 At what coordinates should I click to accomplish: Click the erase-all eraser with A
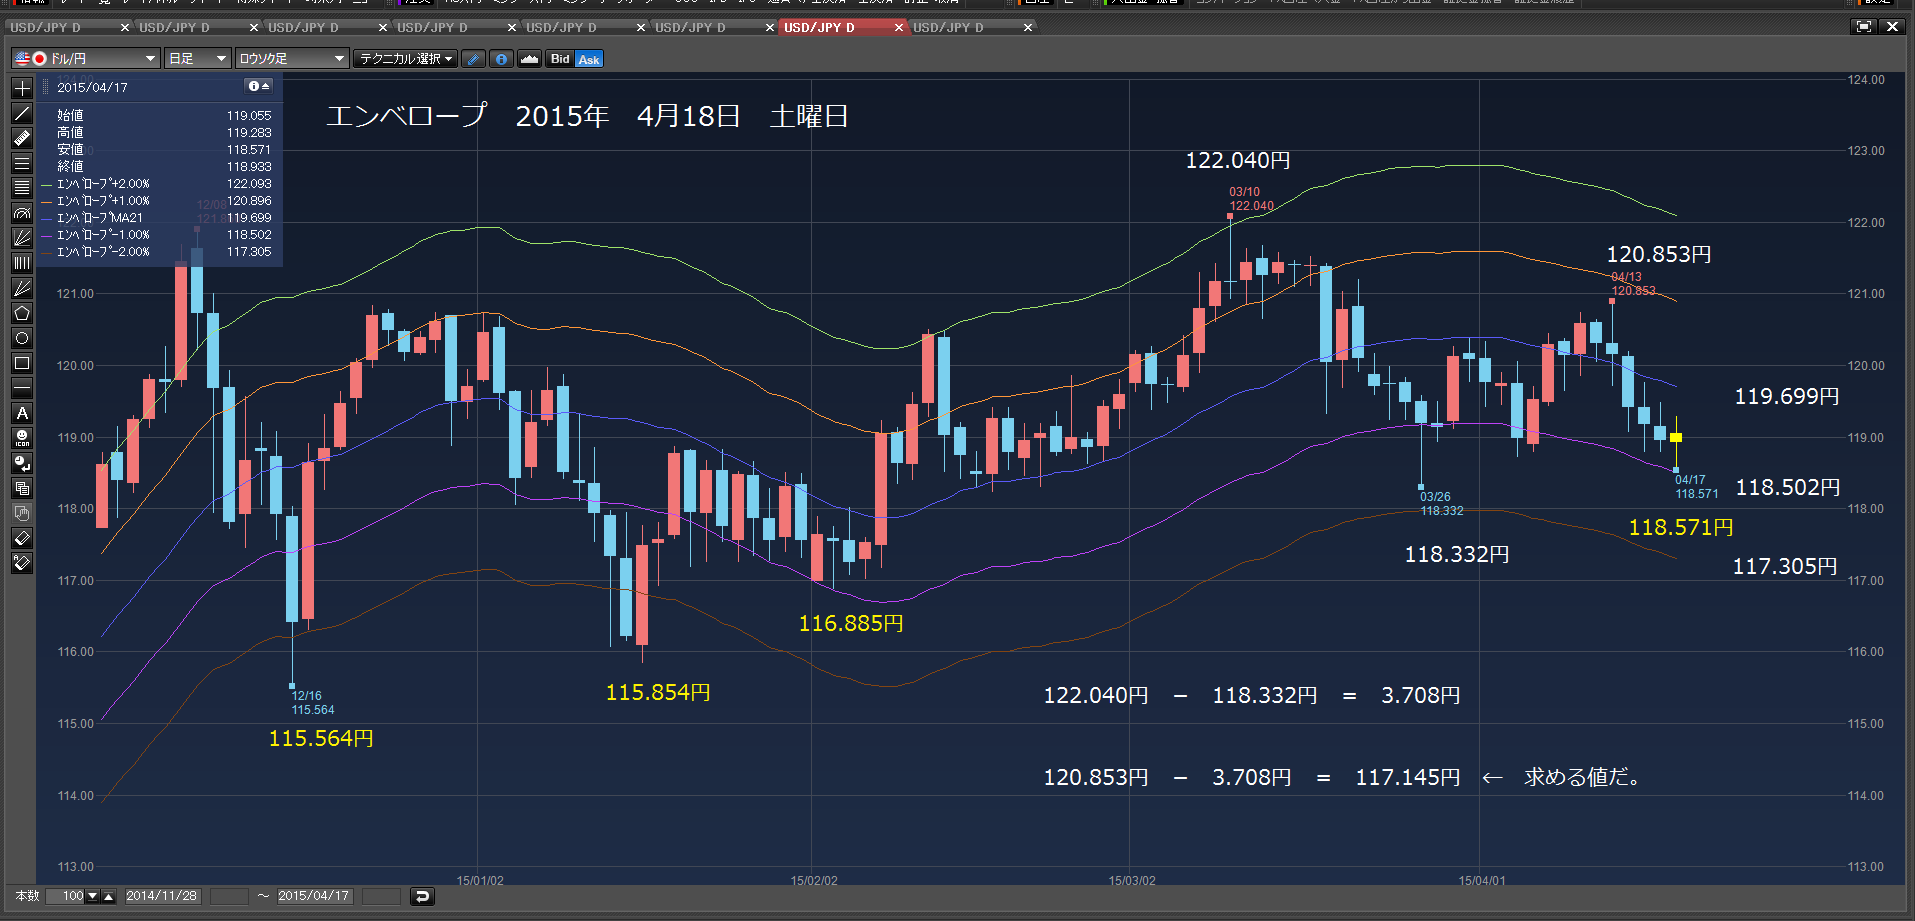(22, 563)
